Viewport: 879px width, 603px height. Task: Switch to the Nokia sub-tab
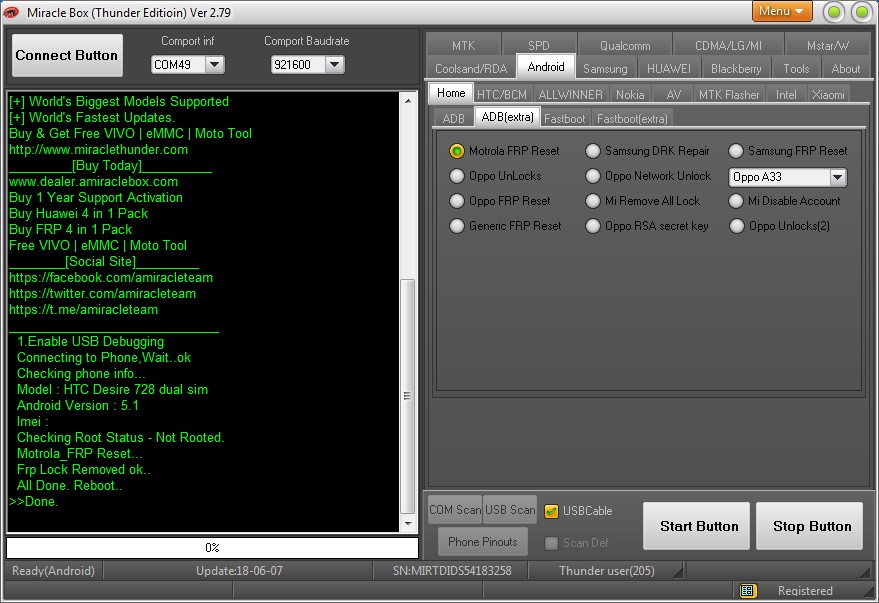click(630, 95)
